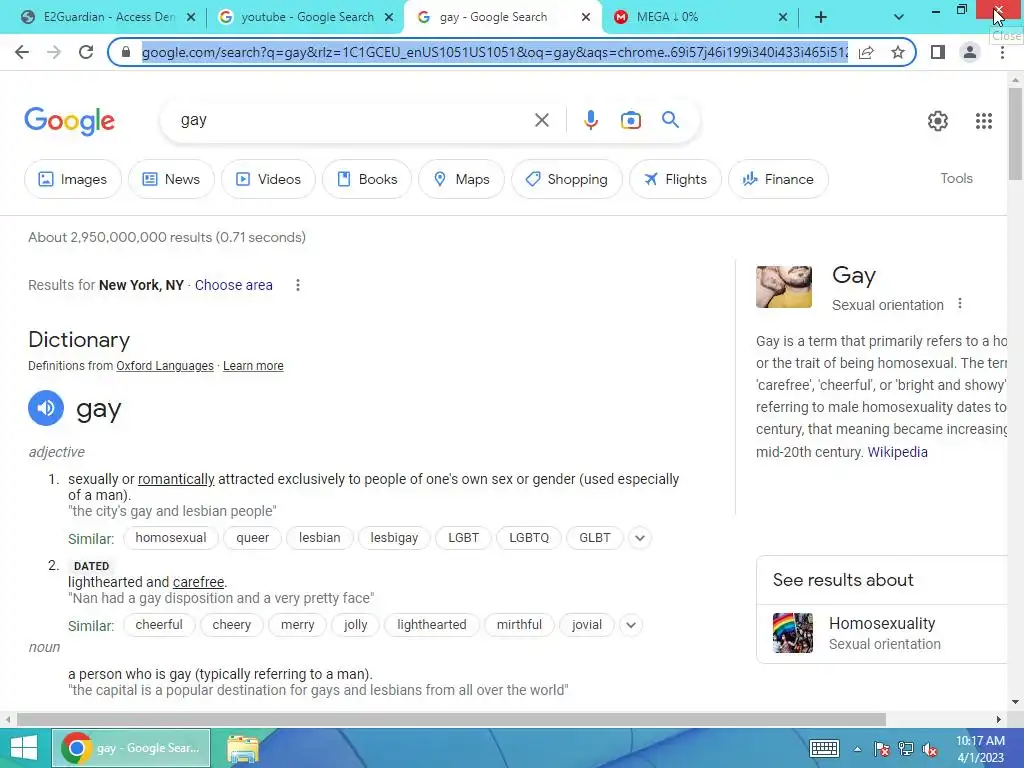
Task: Open the Oxford Languages link
Action: (165, 366)
